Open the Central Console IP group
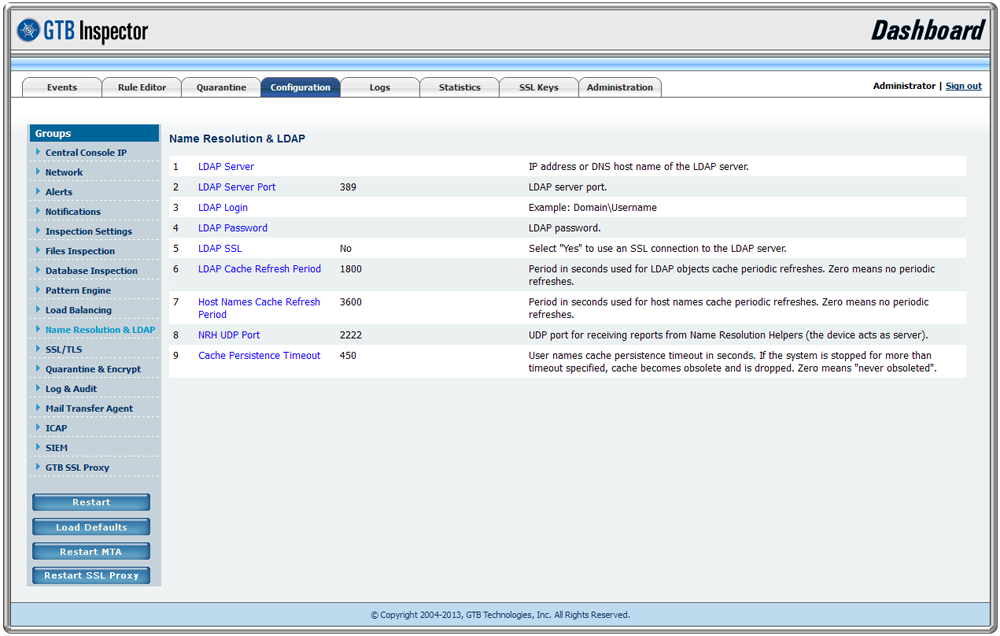 coord(86,152)
